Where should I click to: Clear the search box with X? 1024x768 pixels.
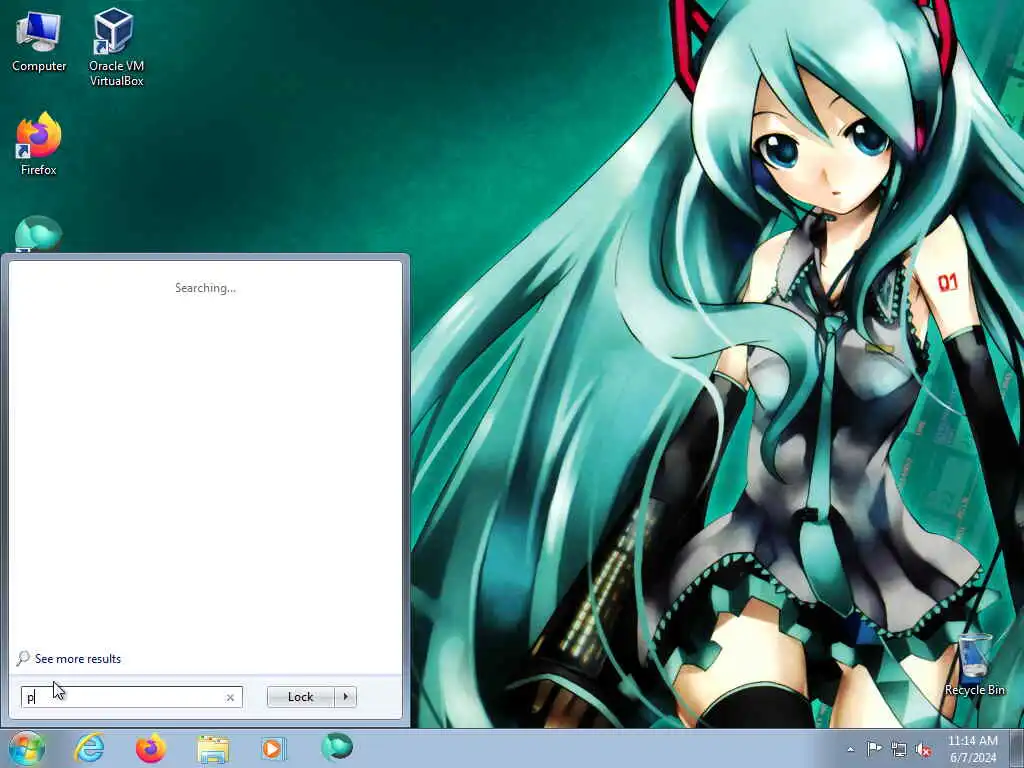pos(230,697)
